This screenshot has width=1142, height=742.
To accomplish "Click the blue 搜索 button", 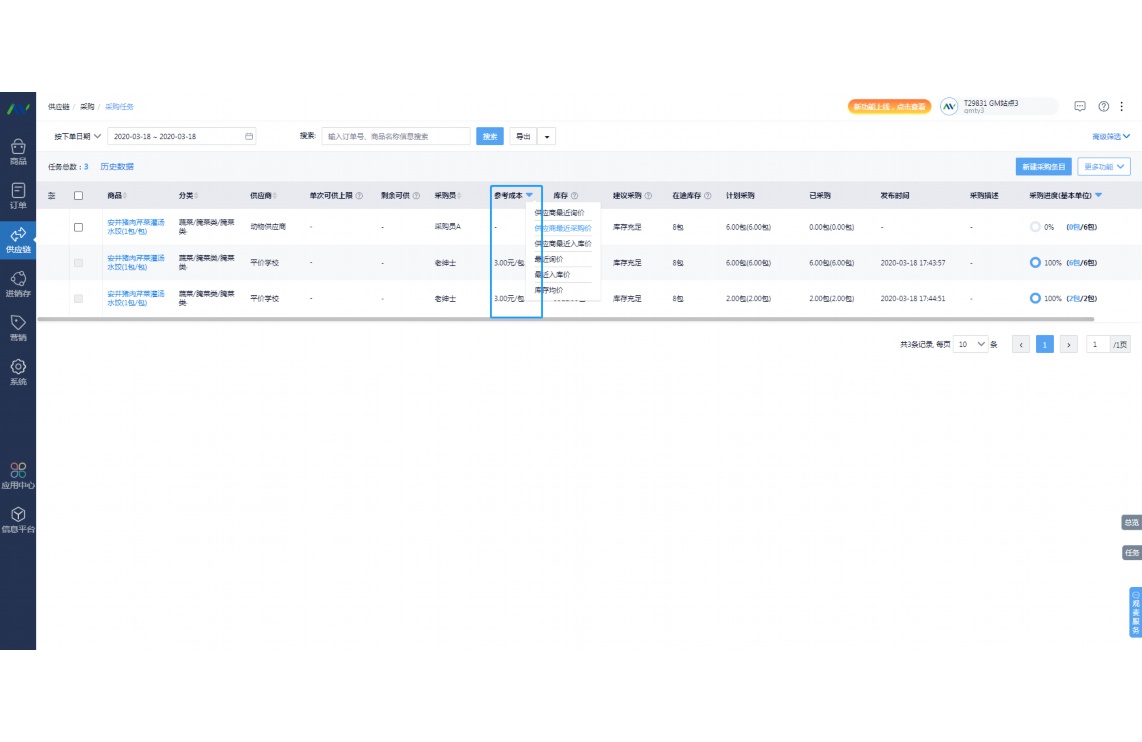I will point(490,136).
